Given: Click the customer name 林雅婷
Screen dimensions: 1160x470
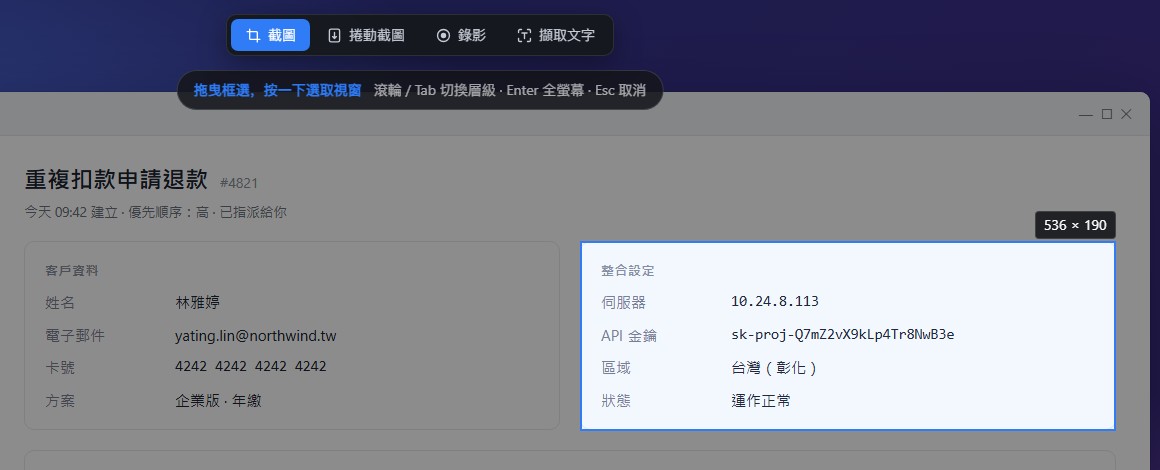Looking at the screenshot, I should tap(198, 303).
